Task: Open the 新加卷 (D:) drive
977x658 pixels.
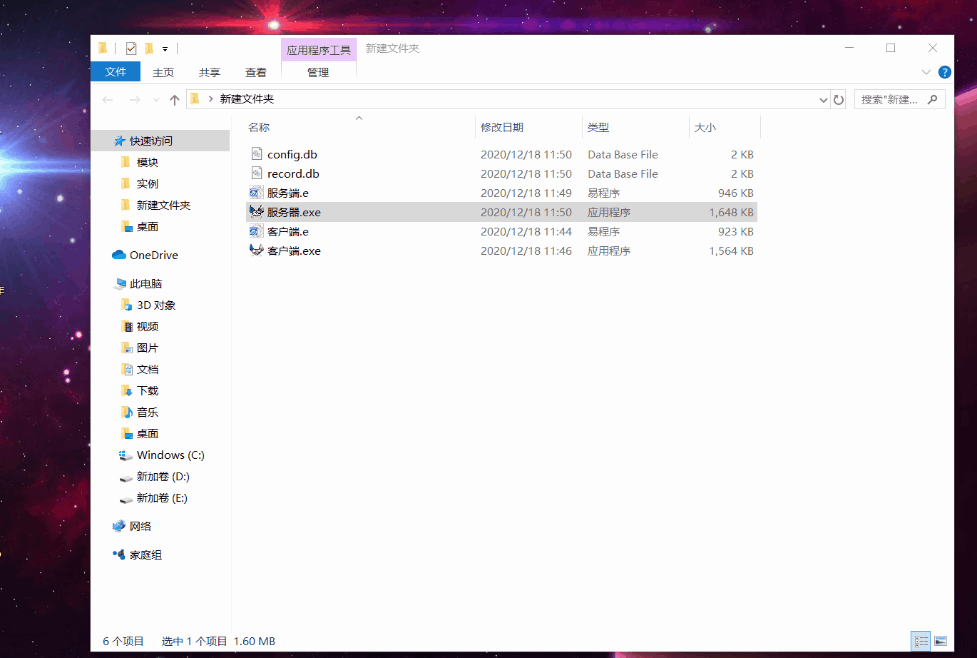Action: click(163, 476)
